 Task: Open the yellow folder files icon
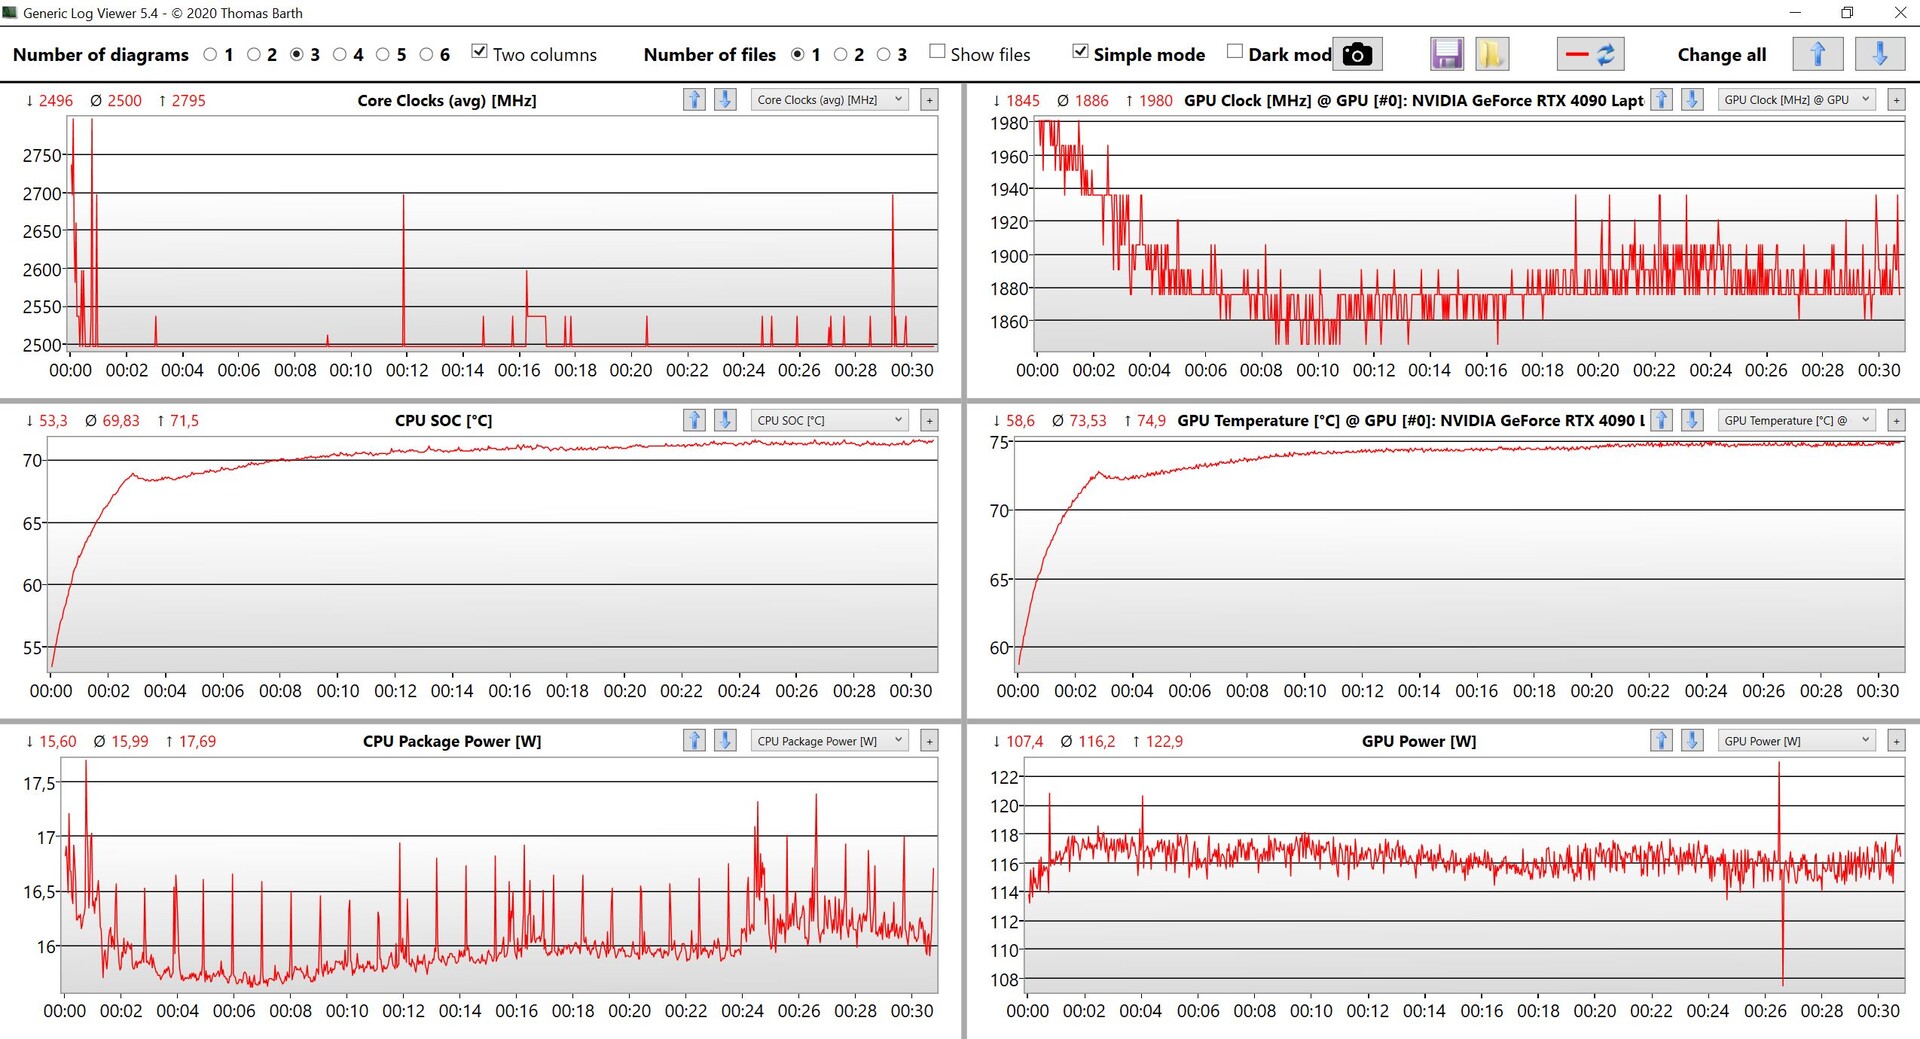tap(1491, 54)
